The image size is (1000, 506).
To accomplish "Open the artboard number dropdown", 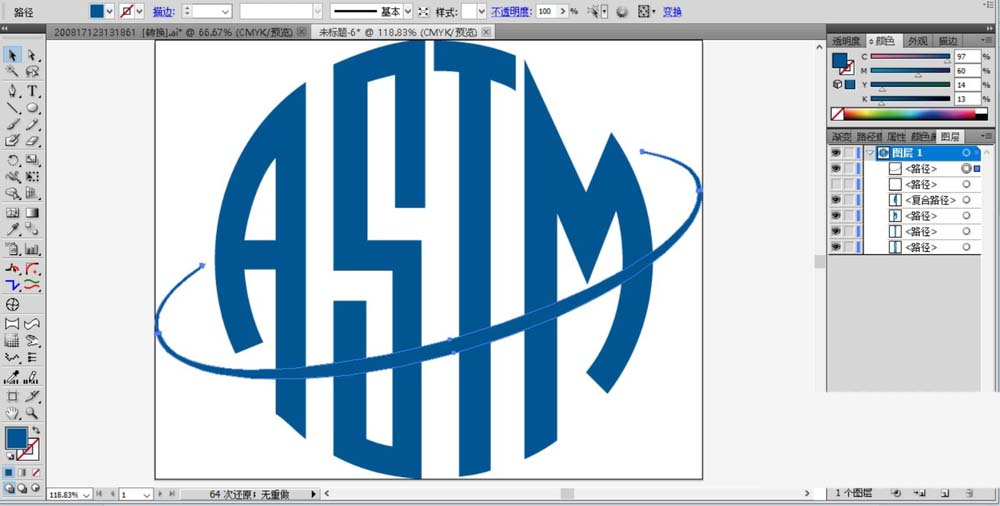I will tap(146, 495).
